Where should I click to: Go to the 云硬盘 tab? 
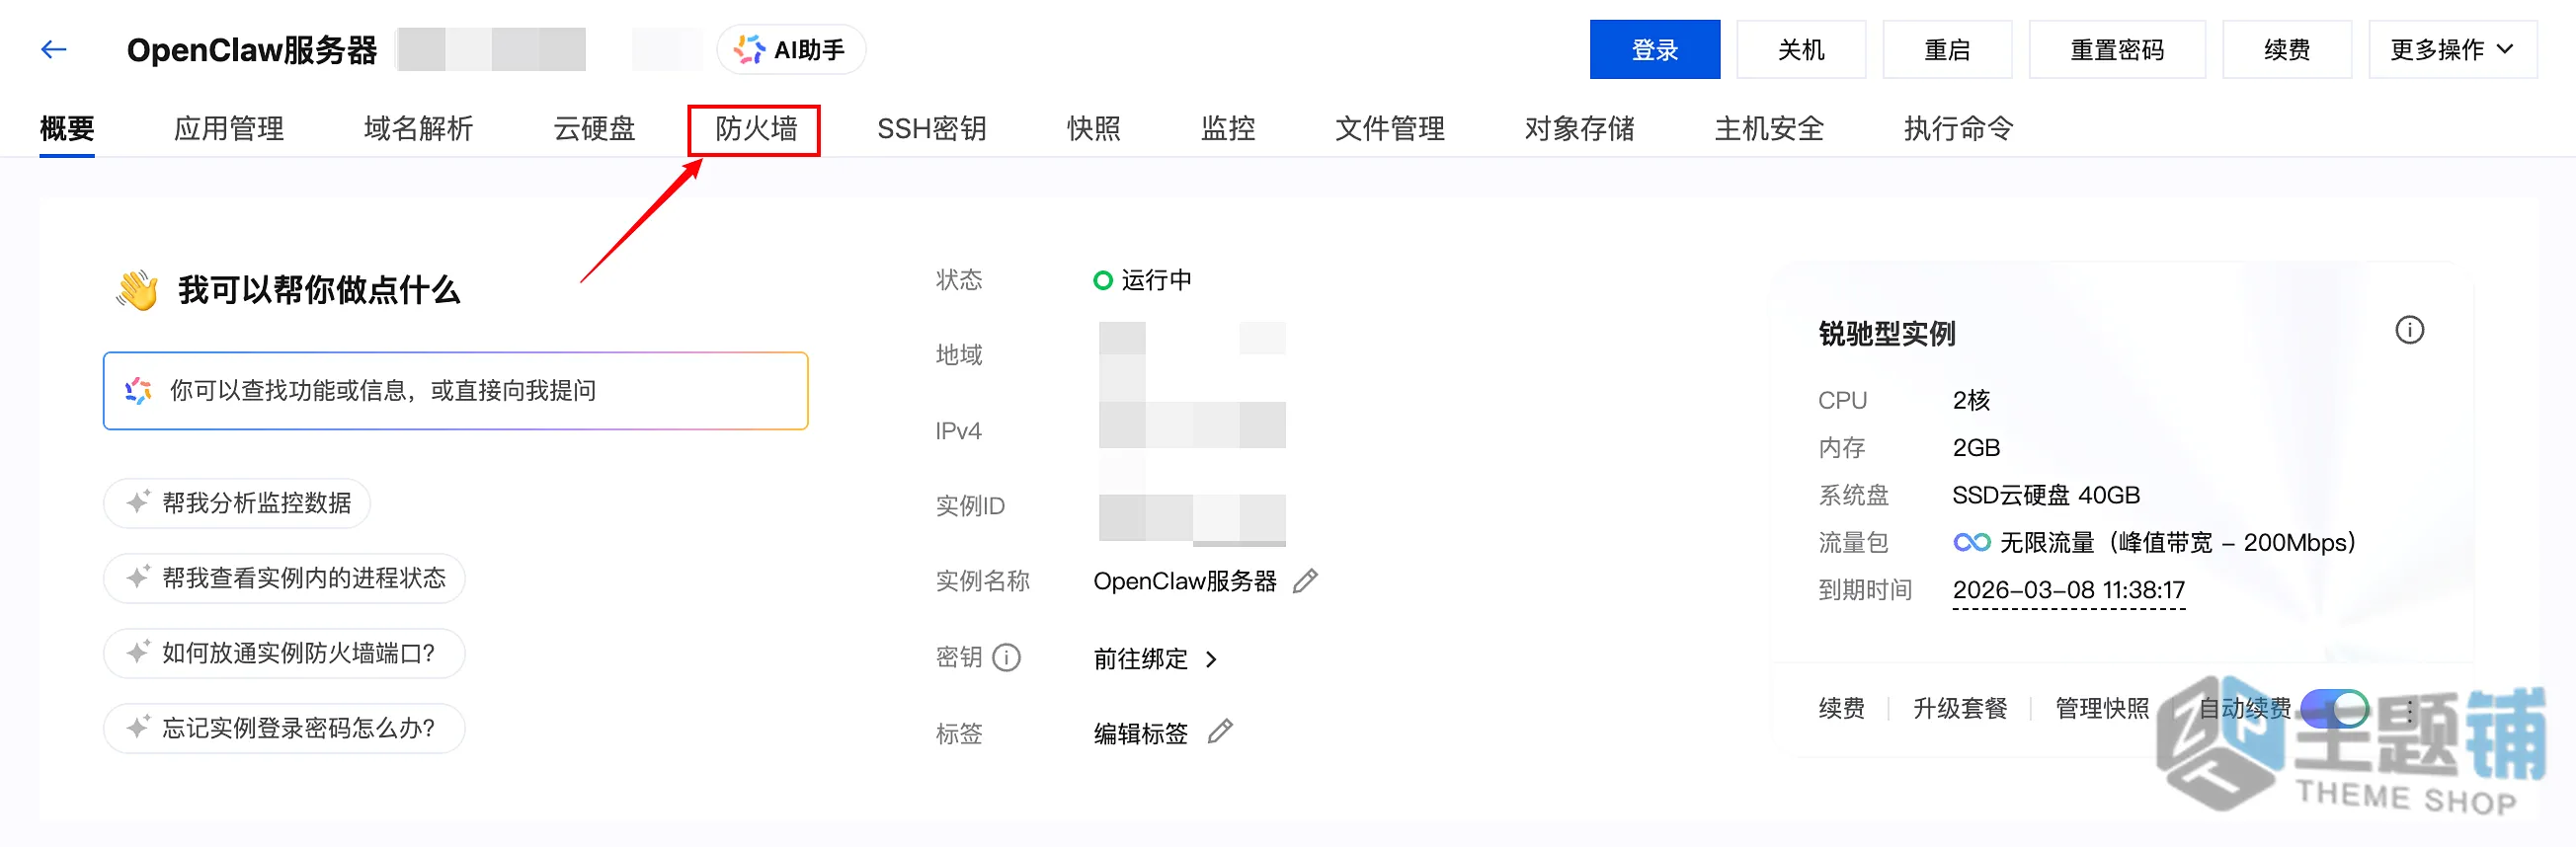pyautogui.click(x=594, y=128)
